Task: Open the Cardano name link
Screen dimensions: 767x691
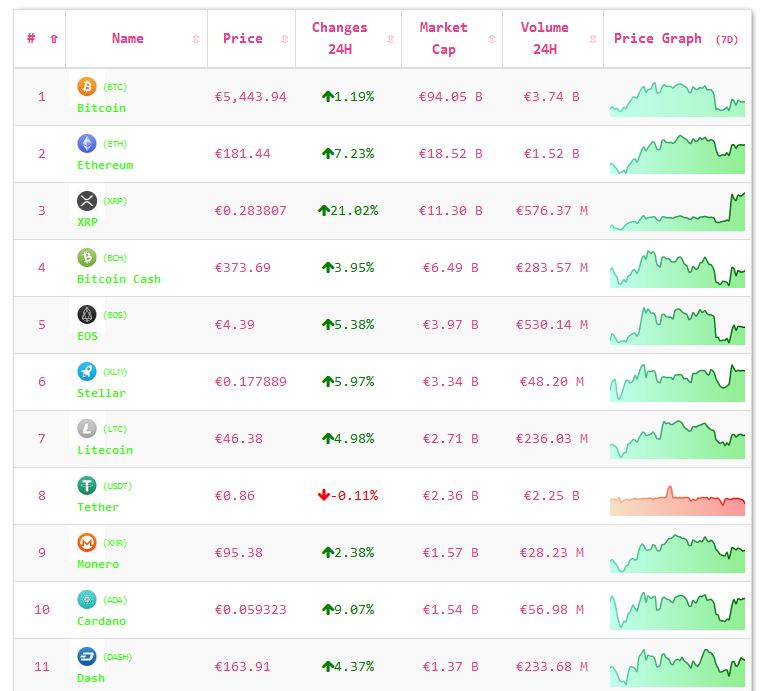Action: [102, 621]
